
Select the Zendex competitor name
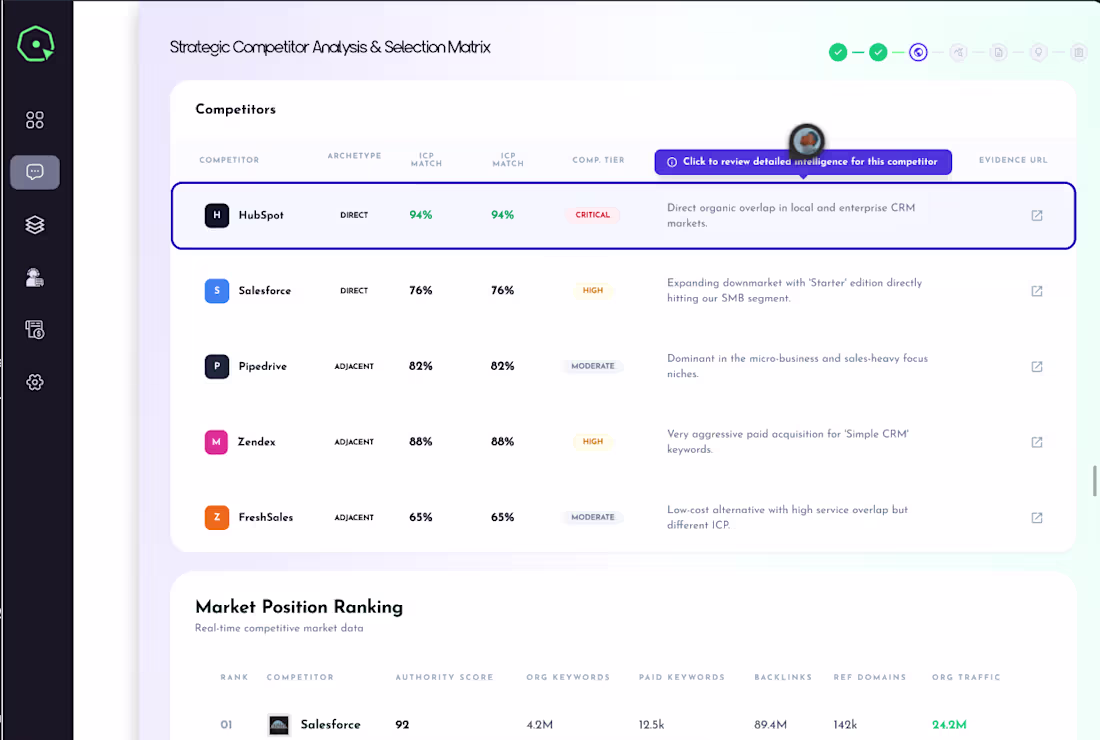click(257, 442)
